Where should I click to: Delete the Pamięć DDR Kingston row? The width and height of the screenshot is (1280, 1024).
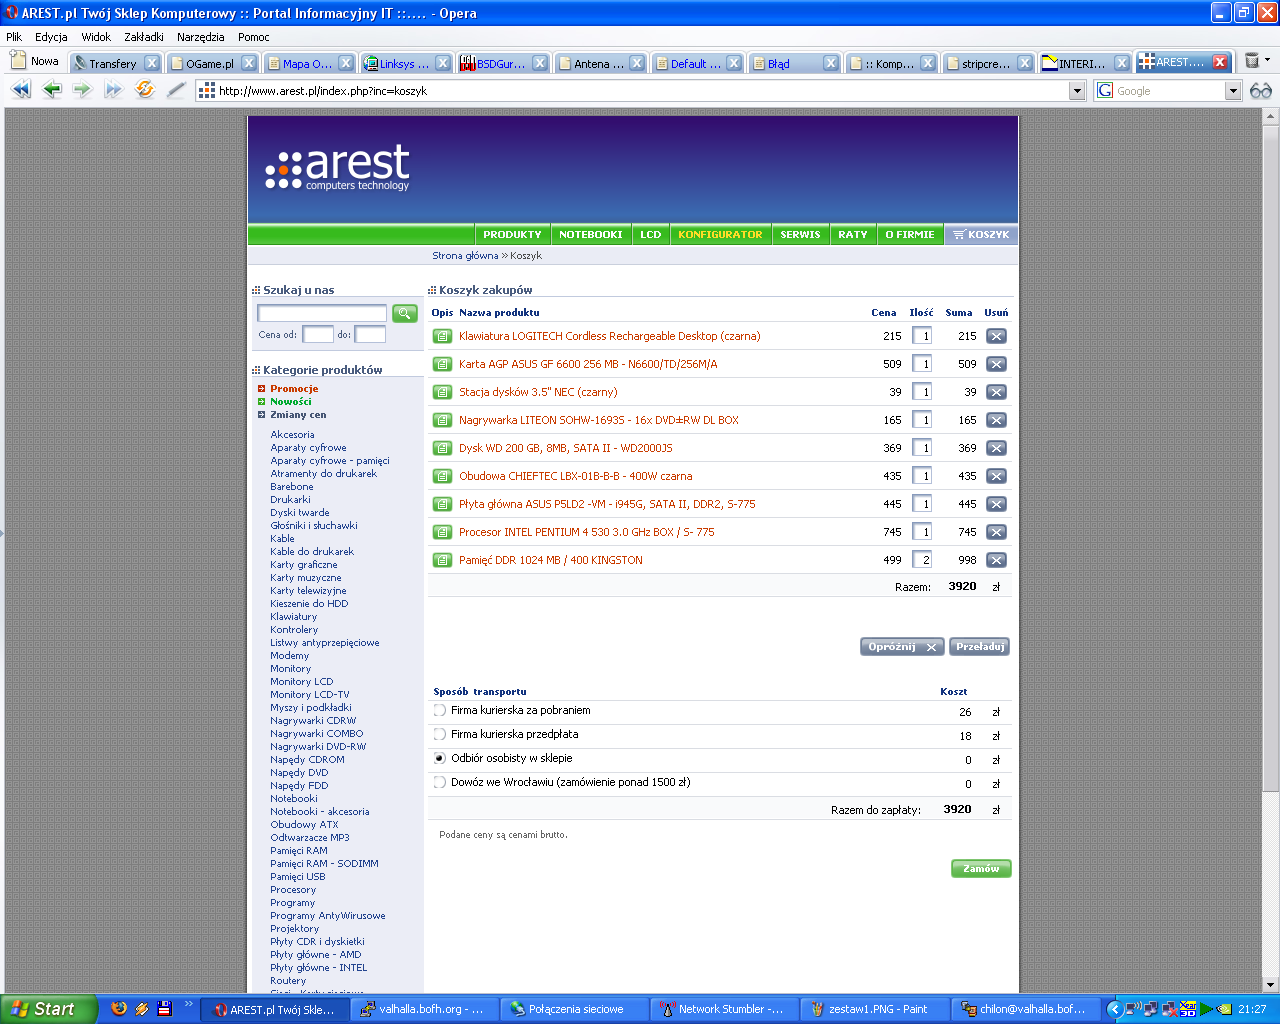click(x=996, y=561)
